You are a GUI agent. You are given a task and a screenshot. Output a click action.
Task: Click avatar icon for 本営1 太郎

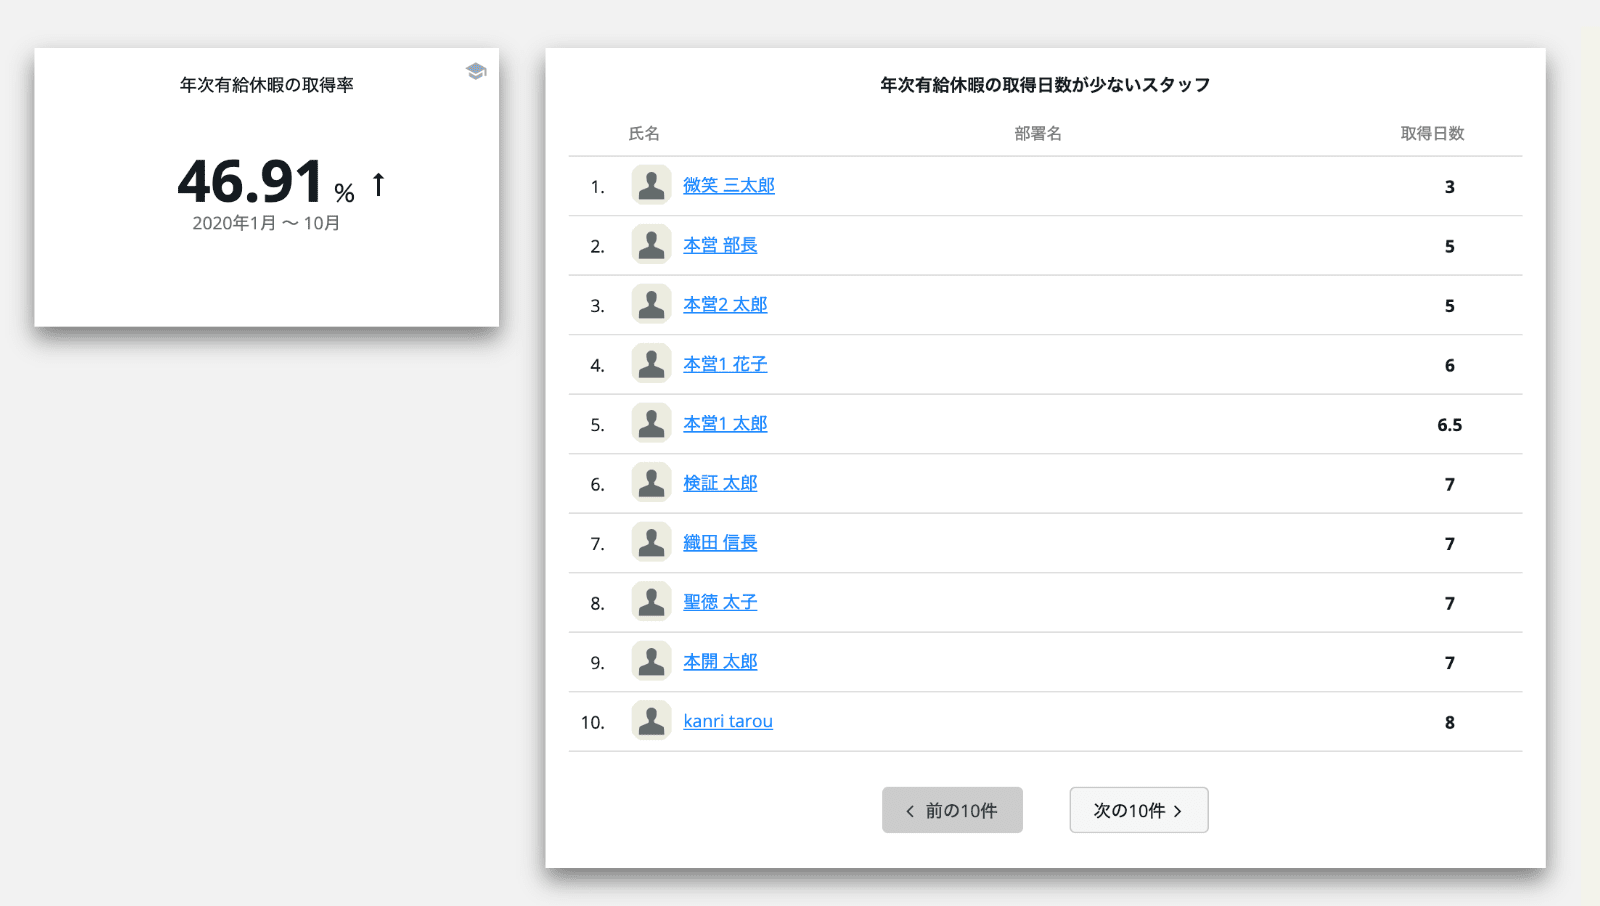pyautogui.click(x=651, y=423)
